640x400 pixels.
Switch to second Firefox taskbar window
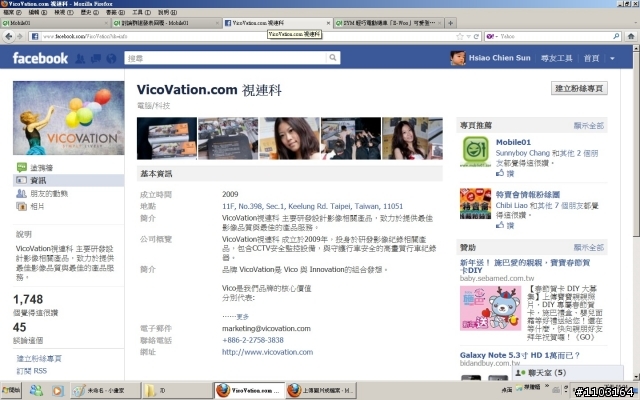click(x=321, y=391)
